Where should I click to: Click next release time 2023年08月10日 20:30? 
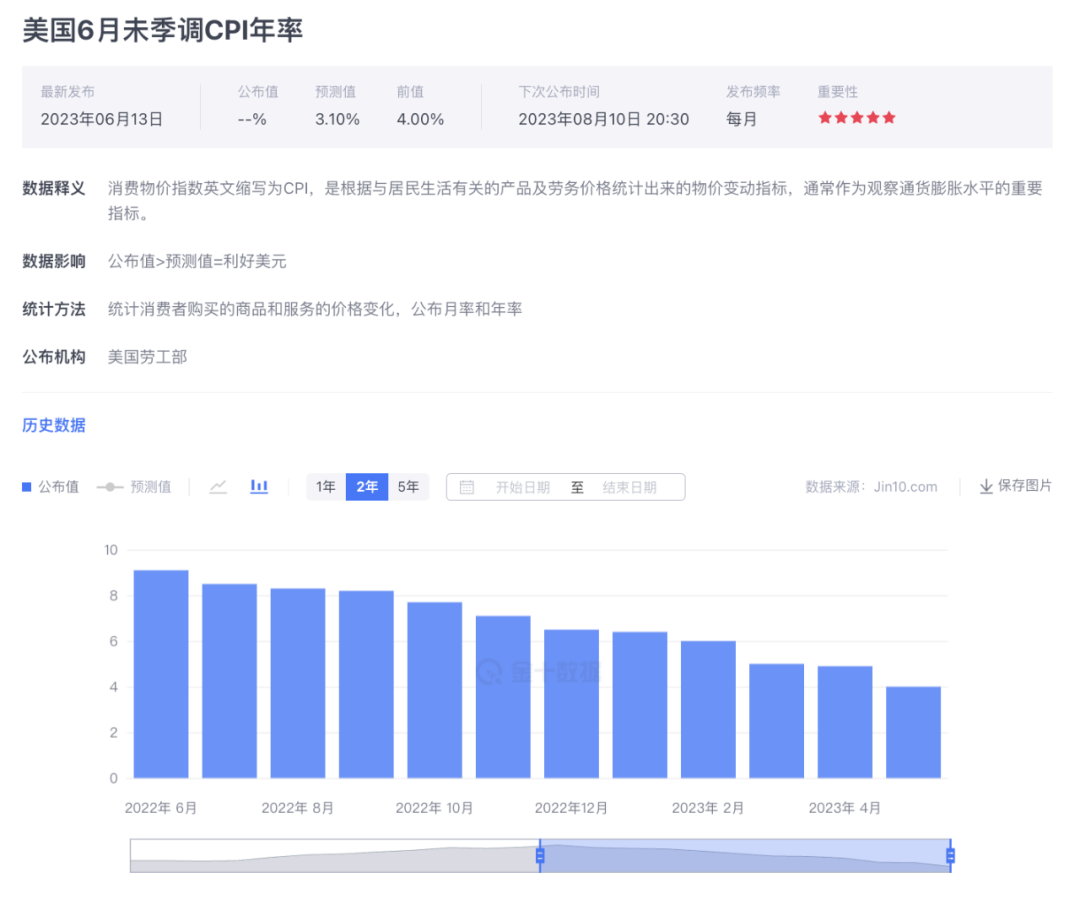point(603,119)
